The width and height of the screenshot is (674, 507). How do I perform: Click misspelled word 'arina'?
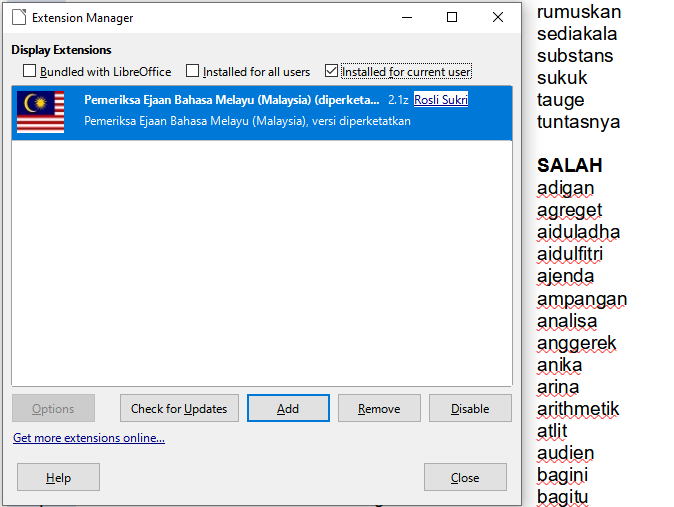(558, 387)
